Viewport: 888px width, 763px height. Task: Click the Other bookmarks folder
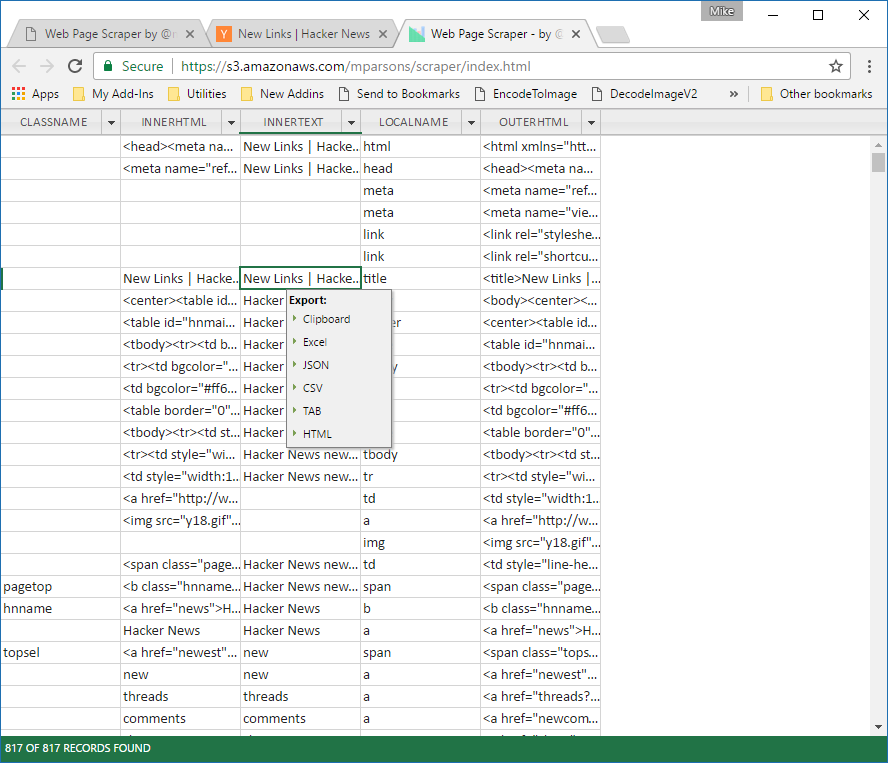[x=815, y=94]
